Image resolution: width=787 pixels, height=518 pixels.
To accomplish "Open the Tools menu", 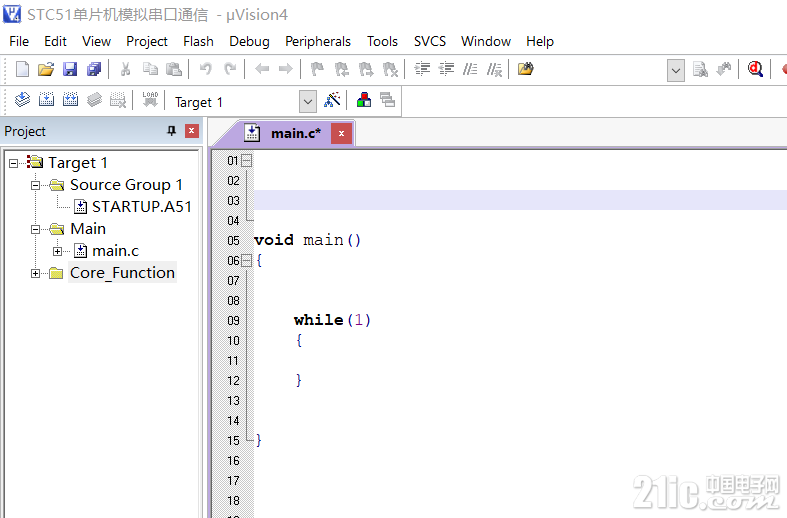I will (x=382, y=41).
